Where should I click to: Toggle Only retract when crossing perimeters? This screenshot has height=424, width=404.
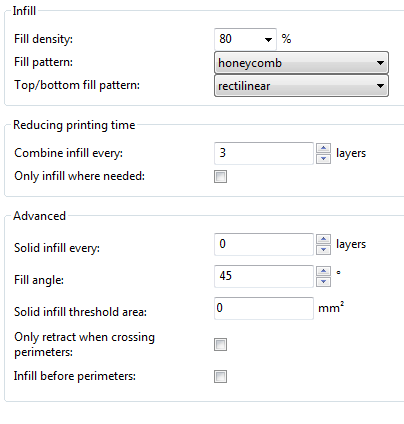(x=220, y=344)
